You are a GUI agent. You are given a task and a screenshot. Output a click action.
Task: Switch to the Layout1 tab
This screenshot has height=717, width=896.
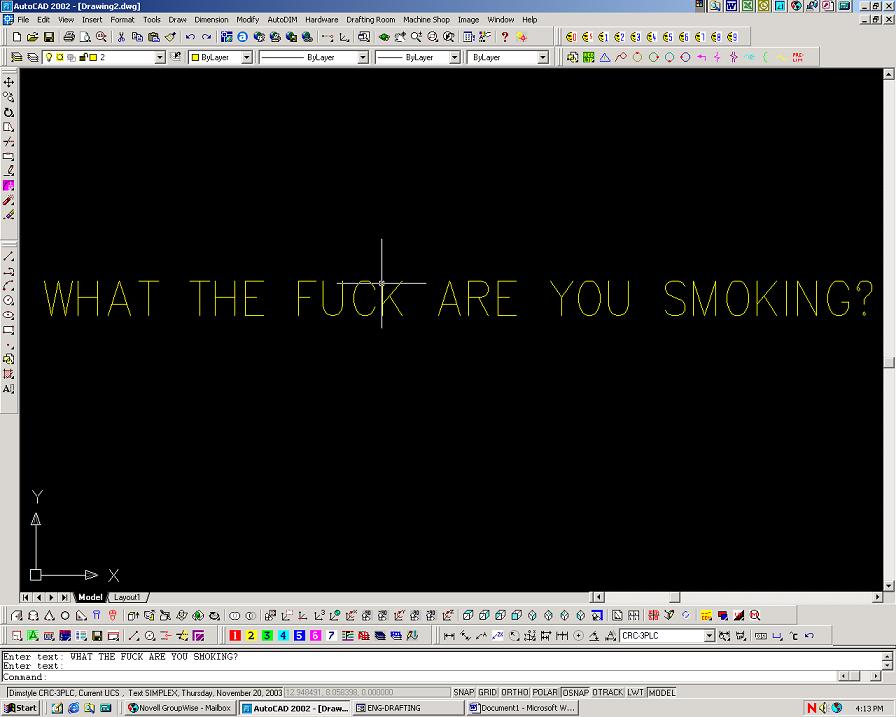point(127,597)
